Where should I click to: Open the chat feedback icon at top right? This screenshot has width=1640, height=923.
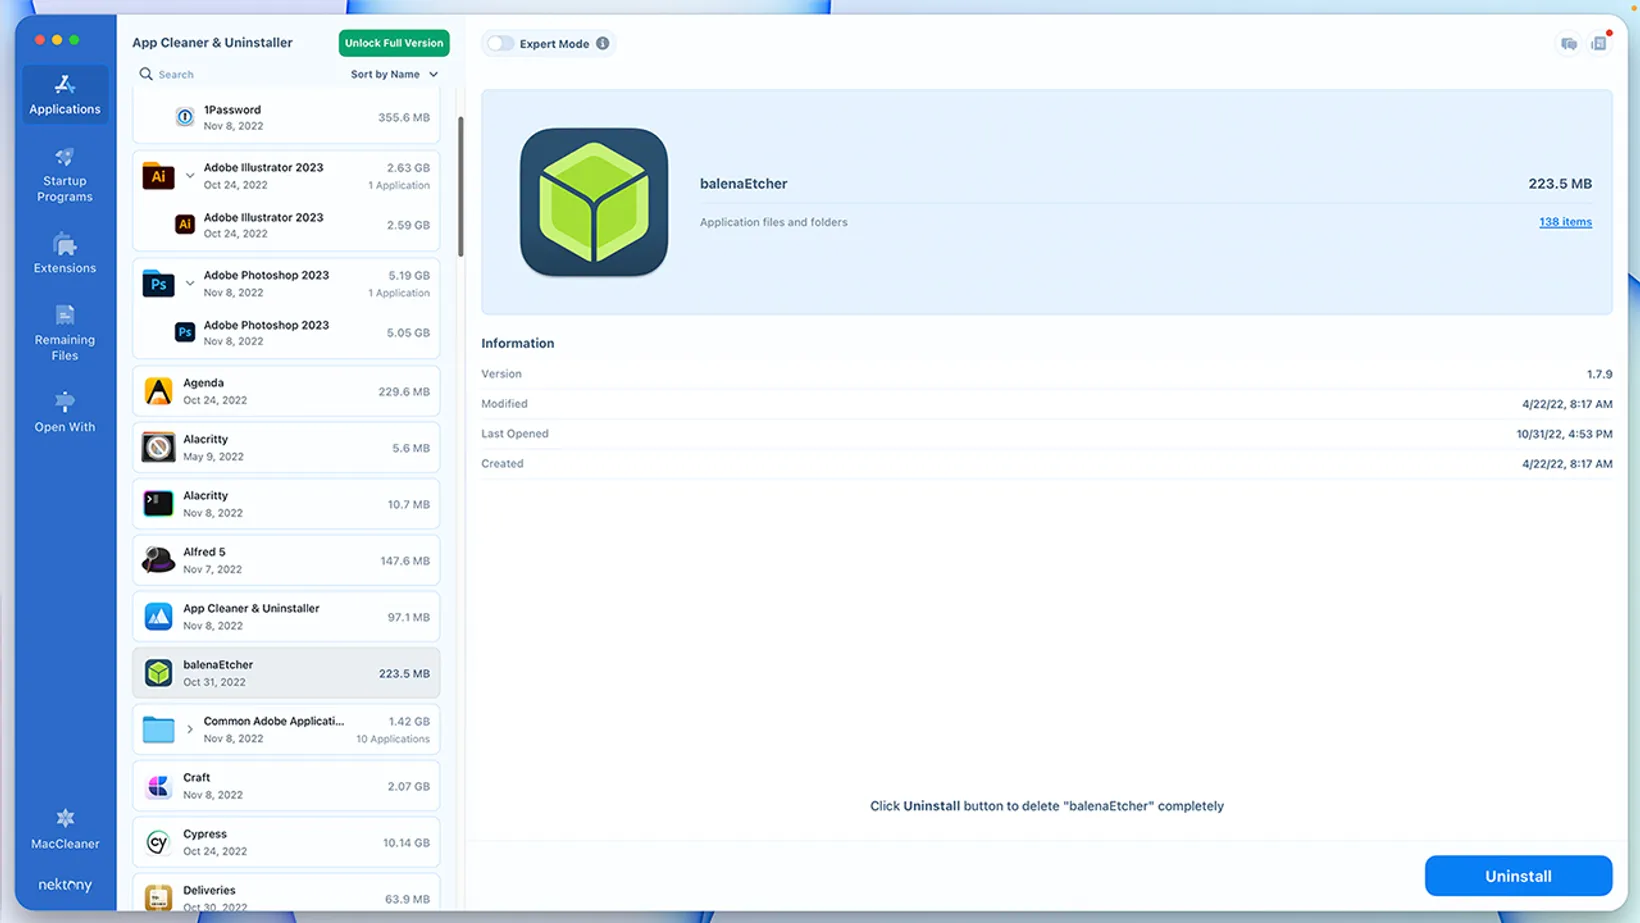[x=1568, y=43]
